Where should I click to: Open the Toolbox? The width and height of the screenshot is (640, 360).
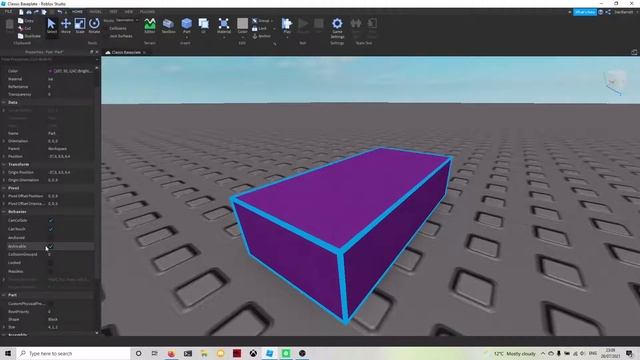pyautogui.click(x=168, y=26)
